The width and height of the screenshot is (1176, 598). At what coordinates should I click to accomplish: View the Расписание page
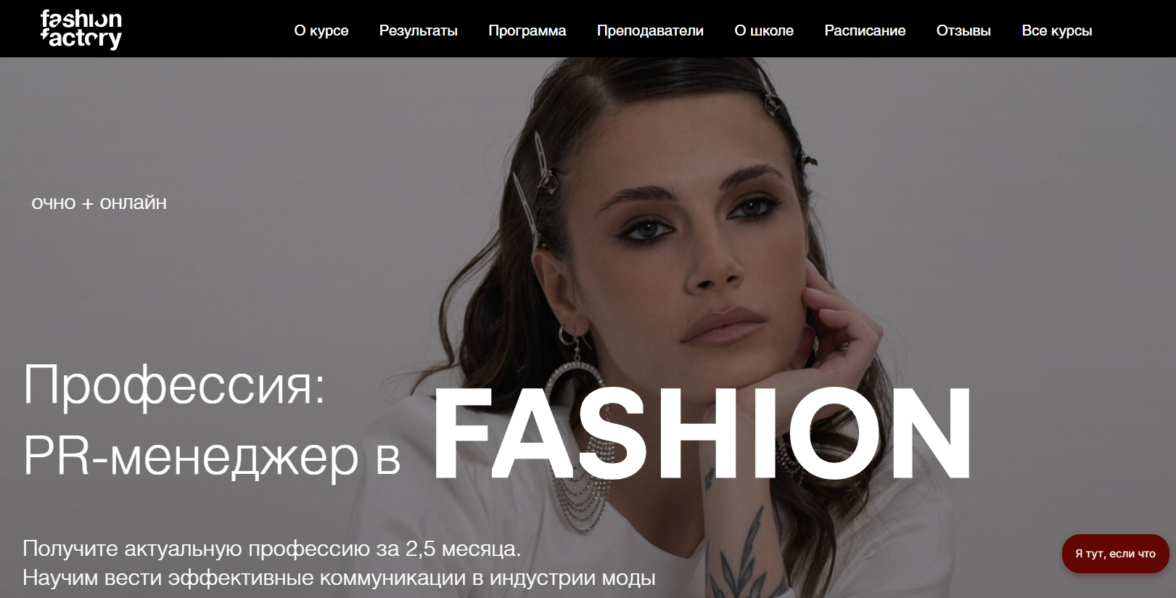click(x=865, y=31)
